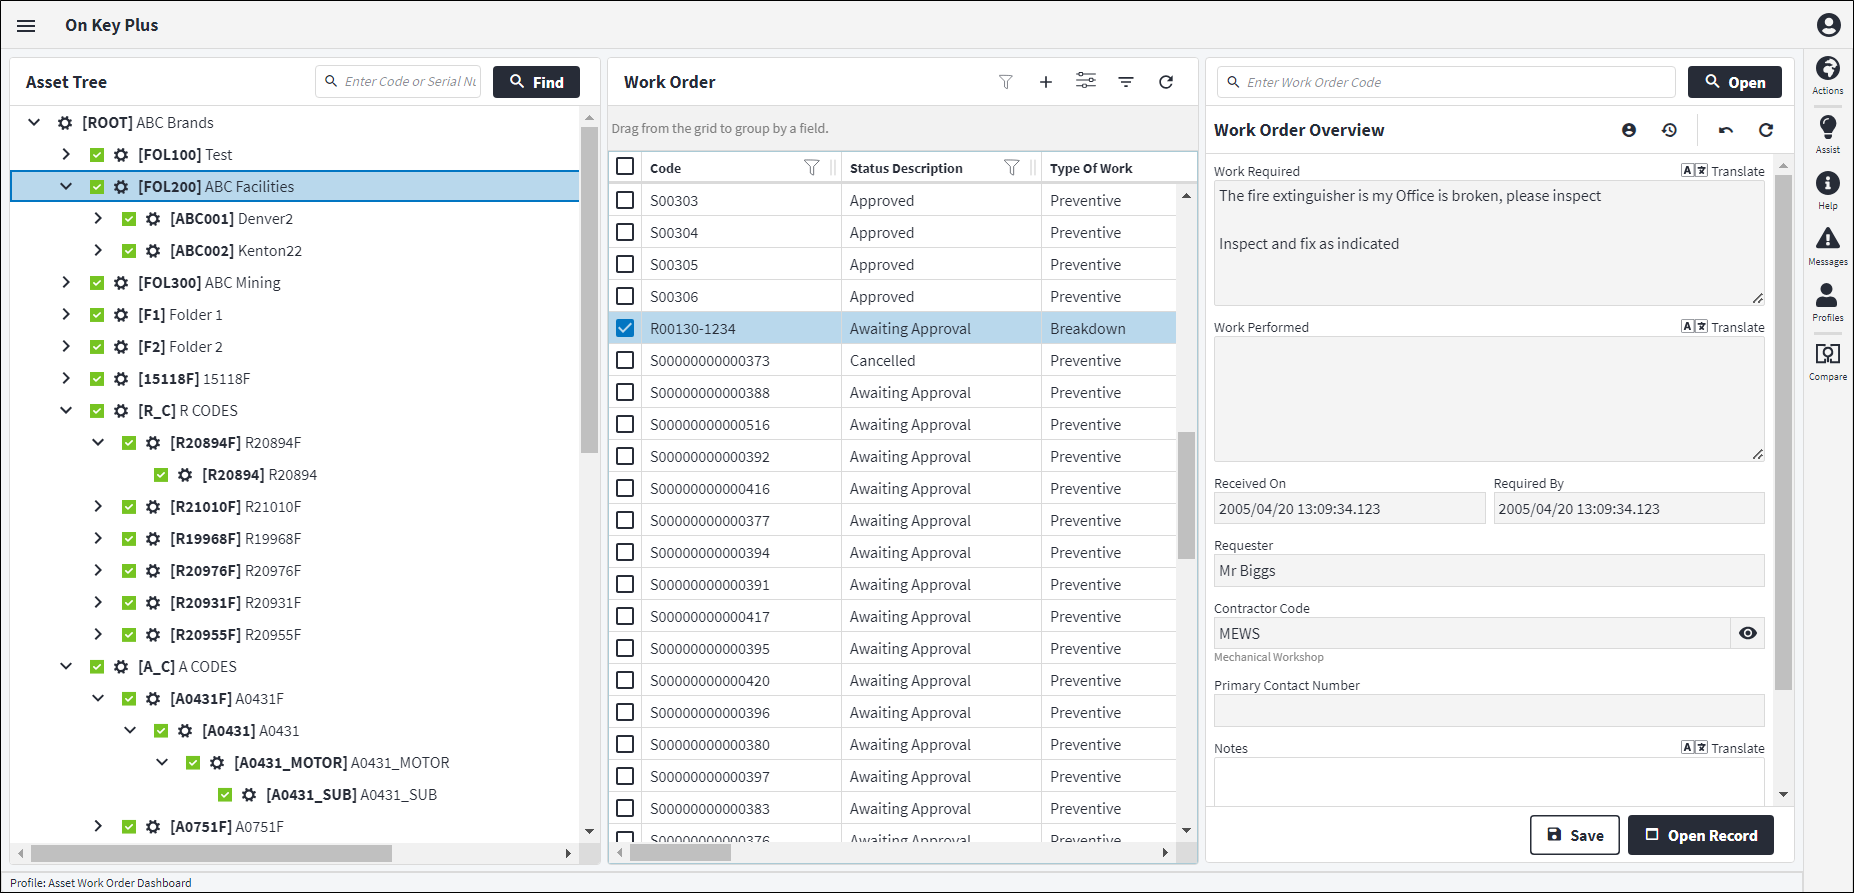The width and height of the screenshot is (1854, 893).
Task: Open the hamburger navigation menu
Action: pos(27,26)
